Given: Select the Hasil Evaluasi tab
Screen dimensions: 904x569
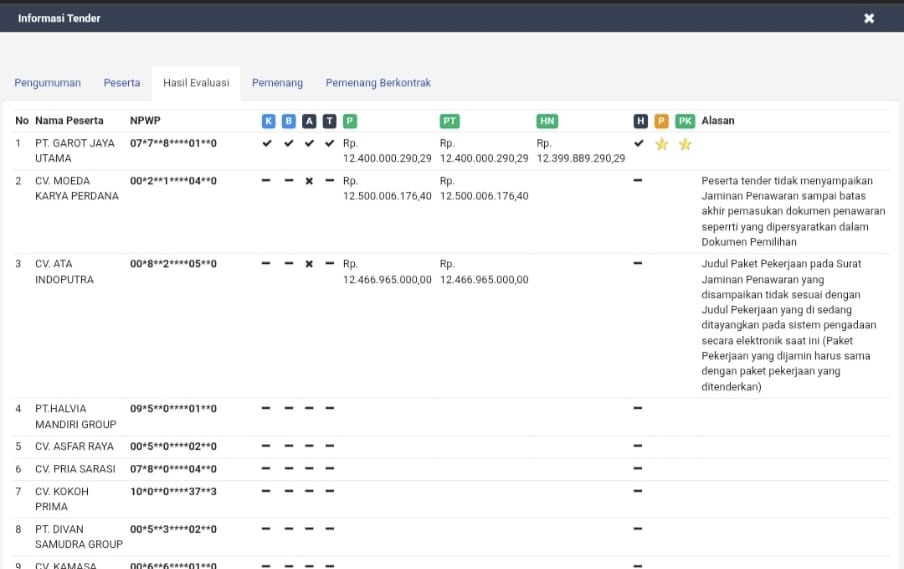Looking at the screenshot, I should (x=196, y=83).
